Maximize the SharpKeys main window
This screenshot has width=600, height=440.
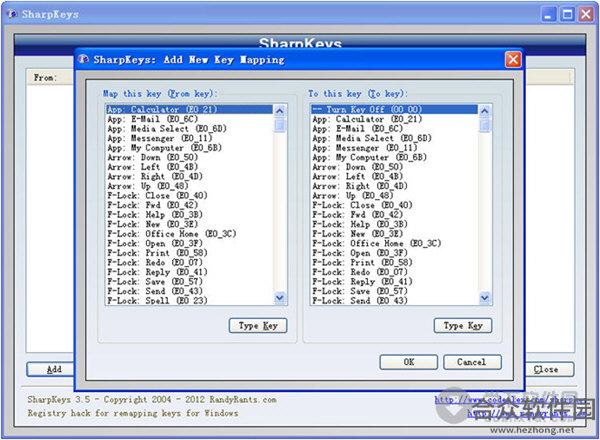click(x=567, y=15)
